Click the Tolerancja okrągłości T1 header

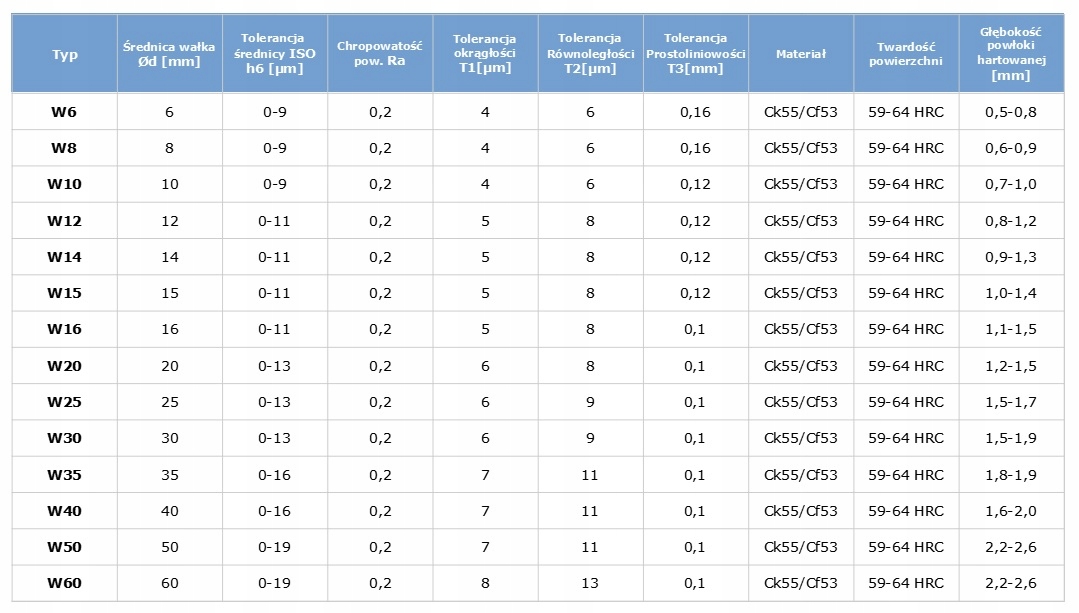coord(485,54)
